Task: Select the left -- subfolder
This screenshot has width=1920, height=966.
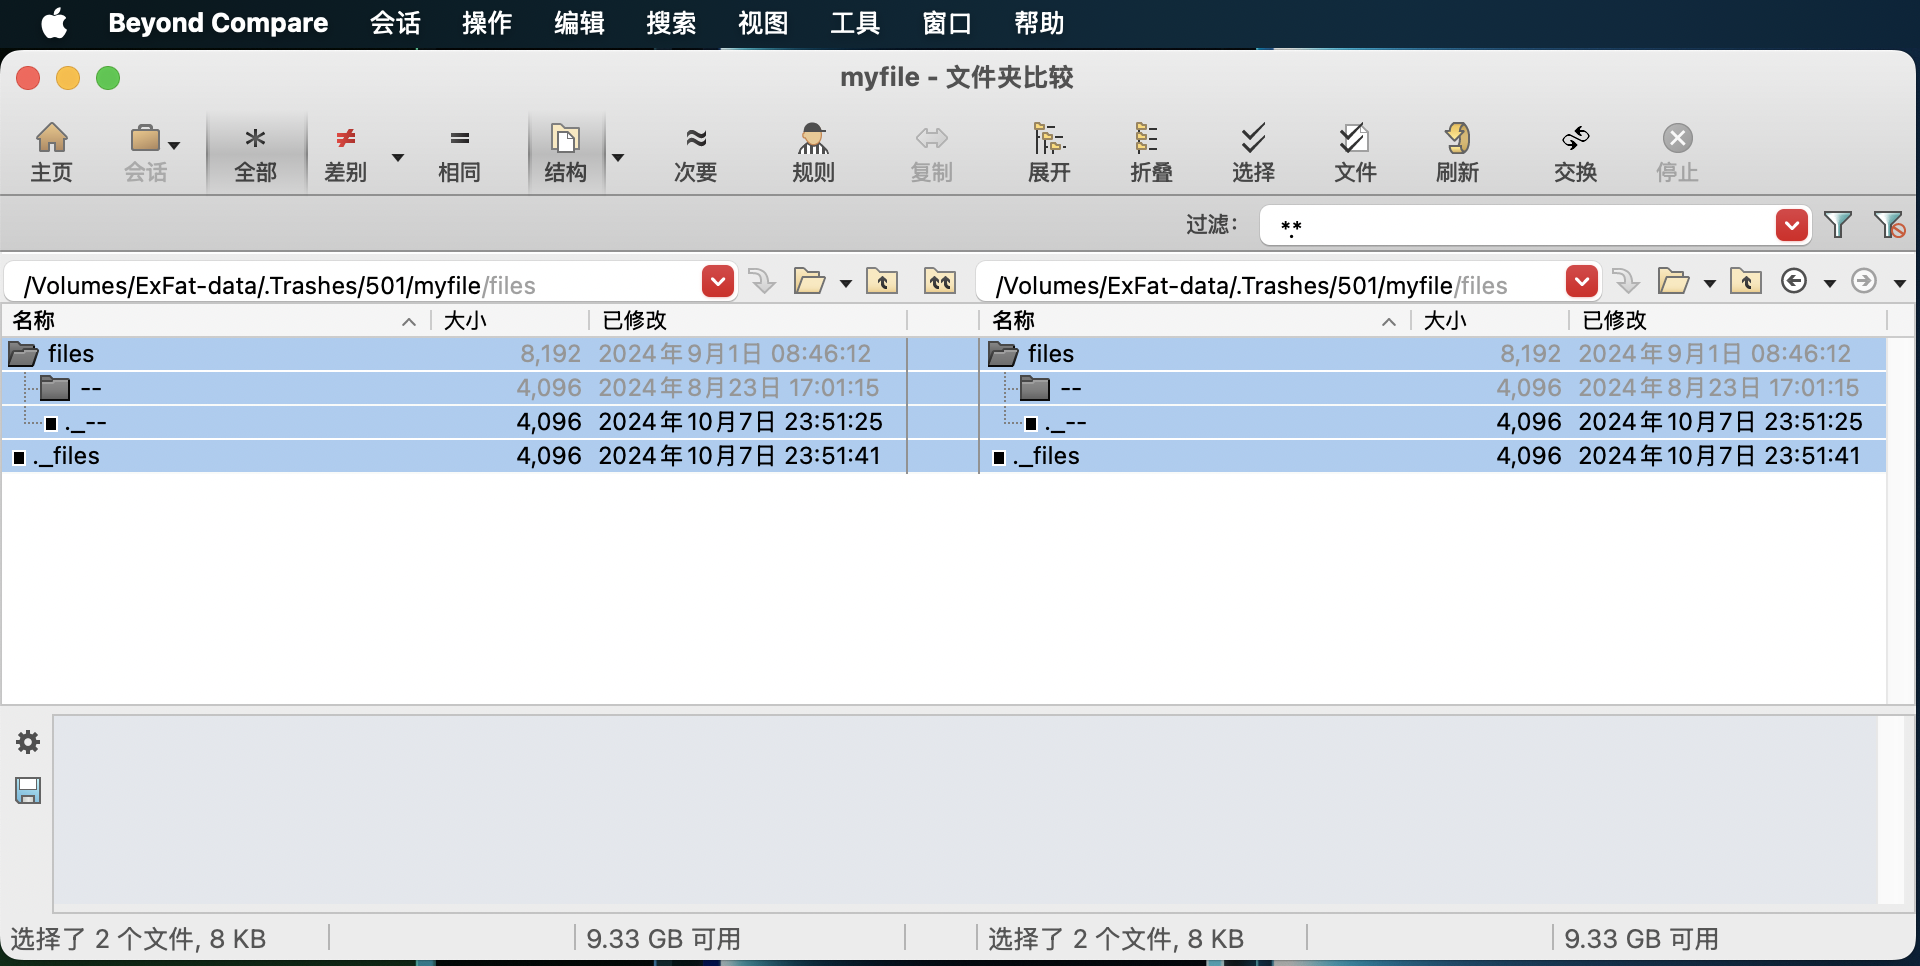Action: (454, 388)
